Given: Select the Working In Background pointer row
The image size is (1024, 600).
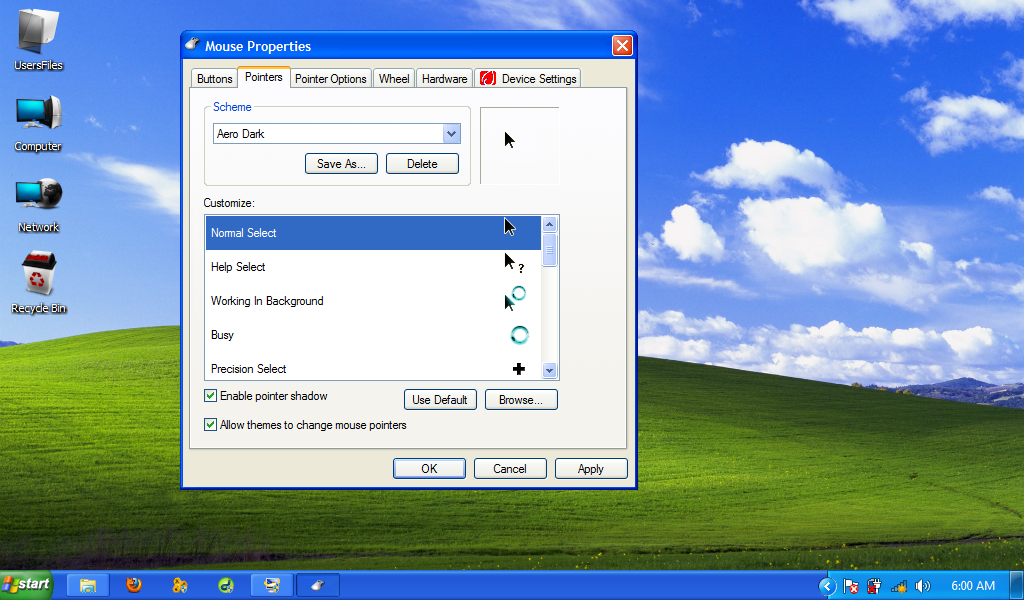Looking at the screenshot, I should pyautogui.click(x=374, y=301).
